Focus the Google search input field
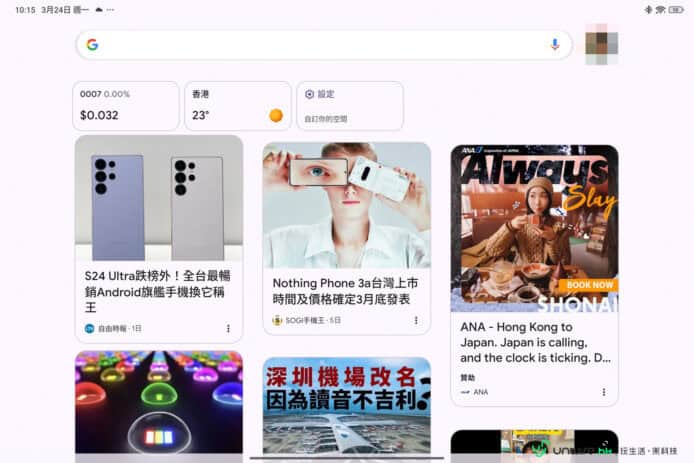 click(x=320, y=45)
